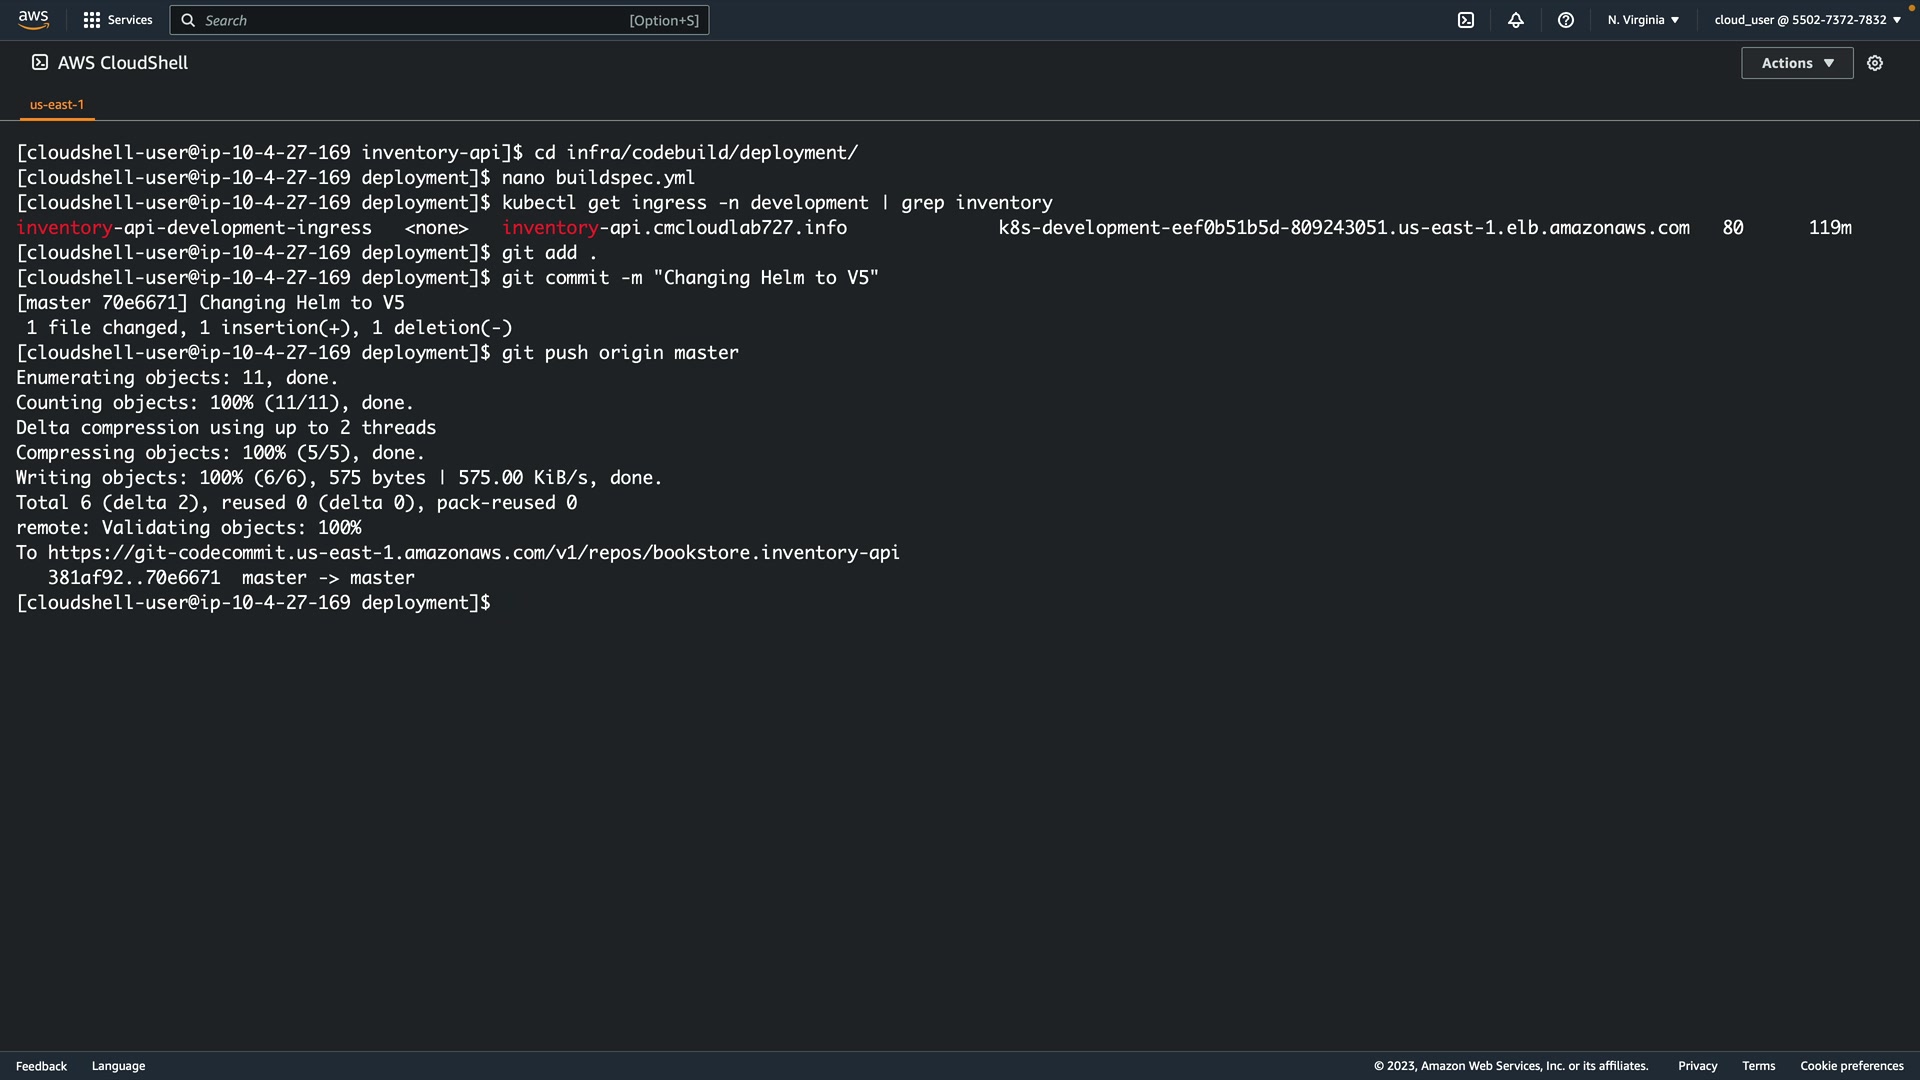Open the Privacy link
1920x1080 pixels.
coord(1697,1066)
